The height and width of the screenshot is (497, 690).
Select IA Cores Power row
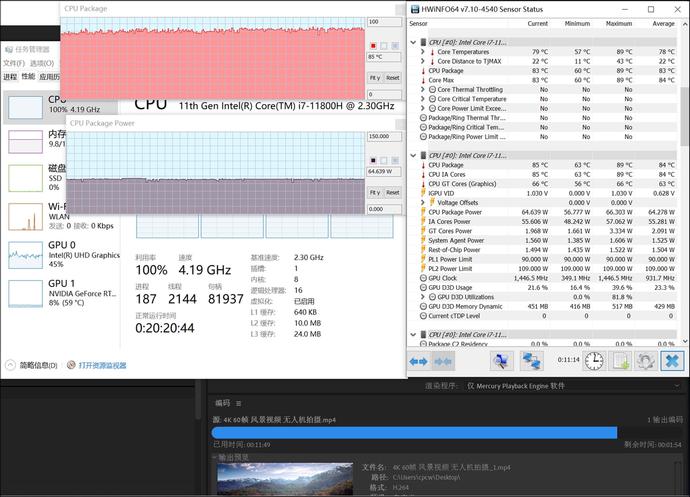point(547,221)
